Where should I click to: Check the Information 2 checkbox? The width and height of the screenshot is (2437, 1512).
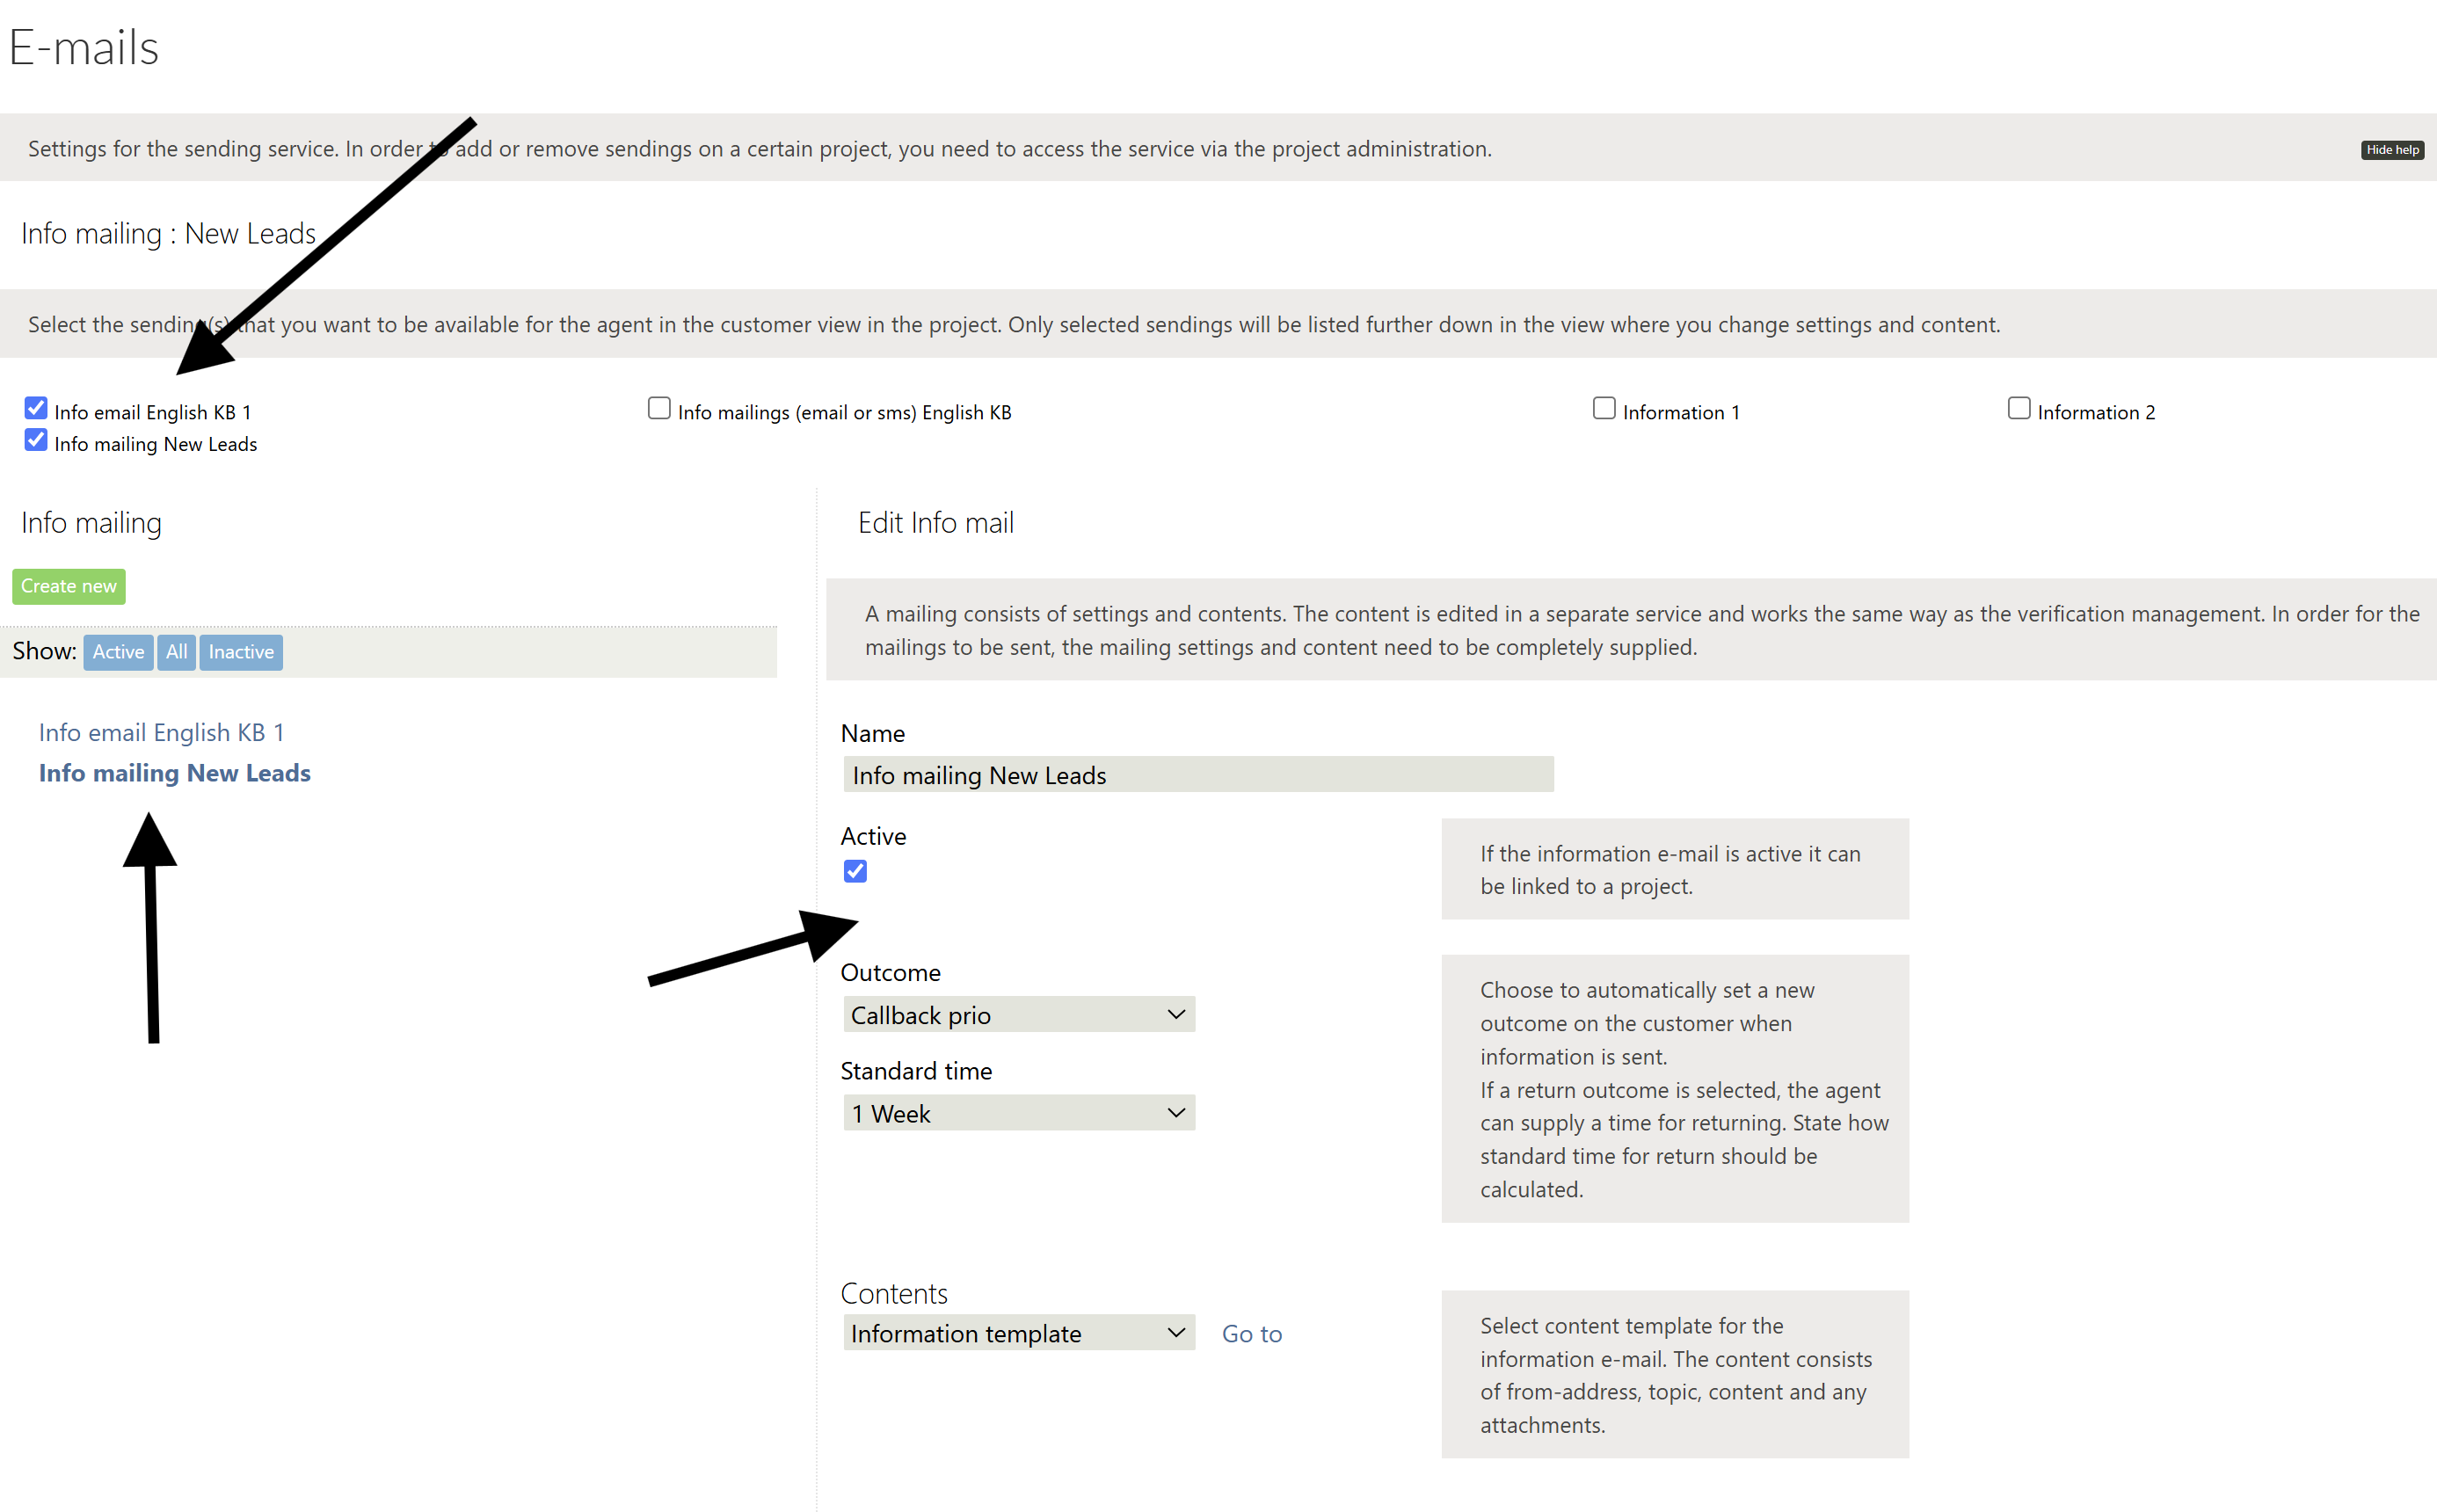point(2019,408)
